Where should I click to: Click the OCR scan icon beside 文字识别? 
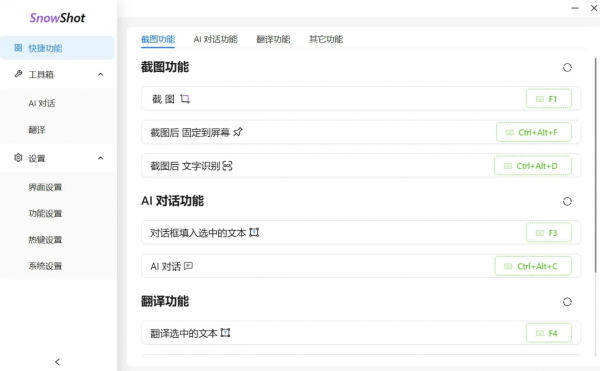tap(227, 166)
